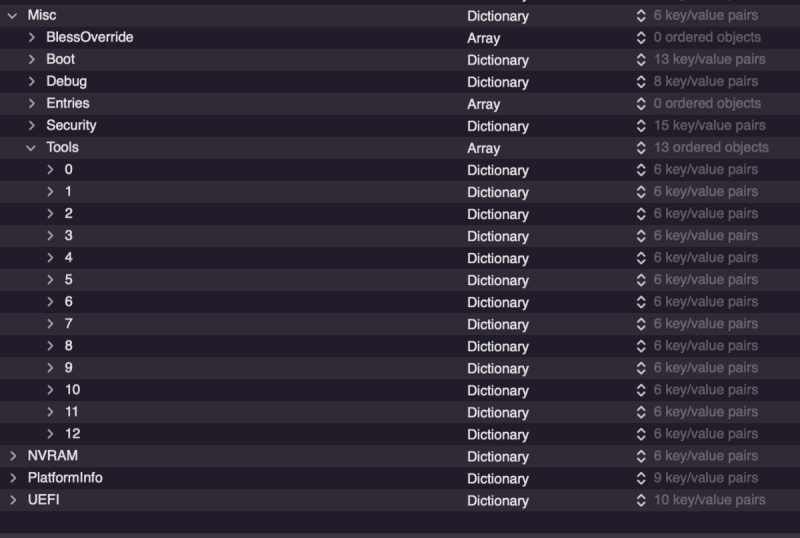Collapse the Tools array

(31, 148)
